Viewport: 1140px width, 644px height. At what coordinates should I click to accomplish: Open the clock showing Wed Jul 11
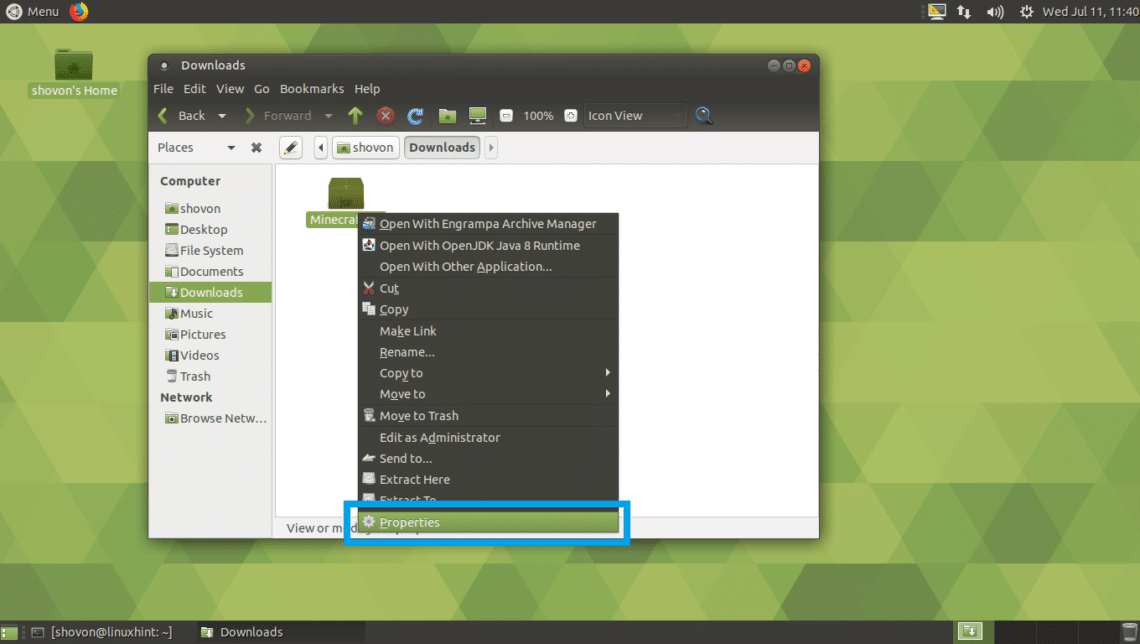[1091, 12]
